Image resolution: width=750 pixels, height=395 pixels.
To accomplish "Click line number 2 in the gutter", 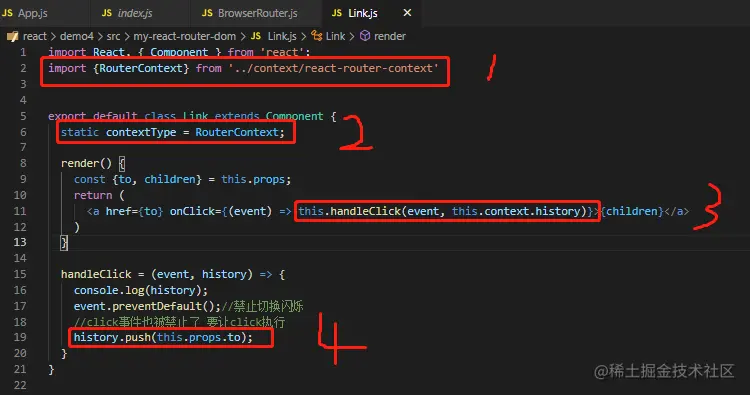I will pyautogui.click(x=23, y=68).
